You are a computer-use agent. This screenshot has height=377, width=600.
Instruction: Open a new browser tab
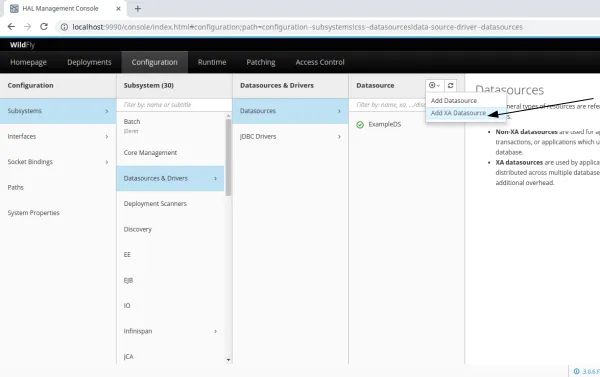point(138,8)
